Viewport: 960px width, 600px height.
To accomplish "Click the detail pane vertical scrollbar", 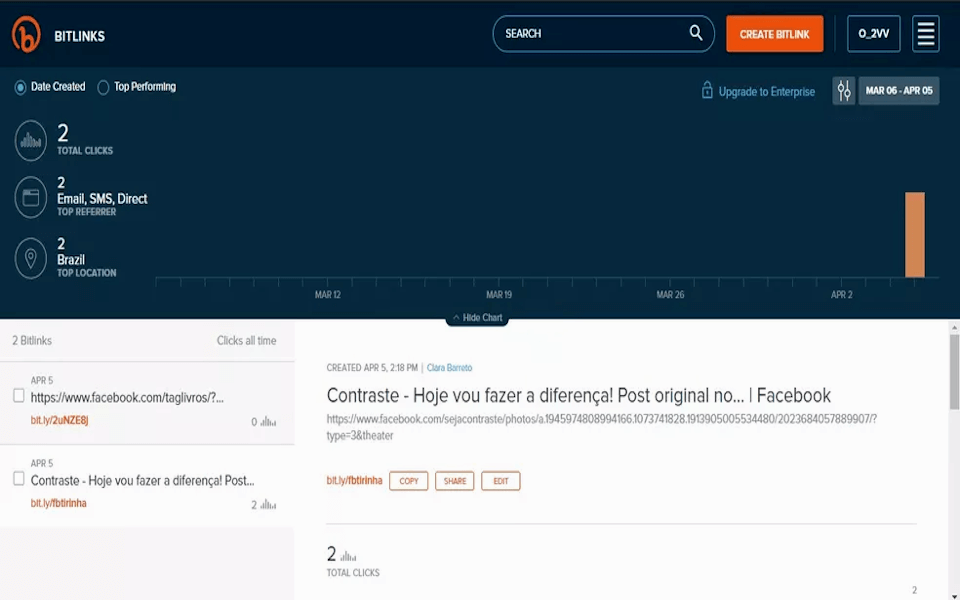I will [x=954, y=372].
